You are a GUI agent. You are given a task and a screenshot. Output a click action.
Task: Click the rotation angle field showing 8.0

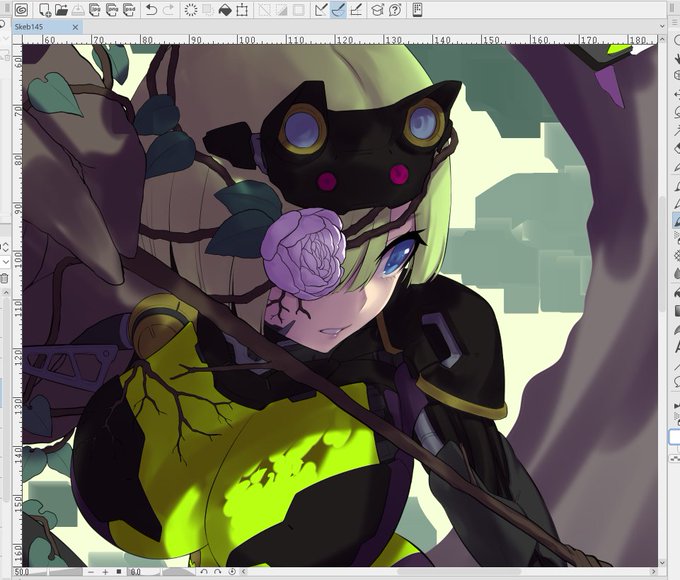[136, 572]
